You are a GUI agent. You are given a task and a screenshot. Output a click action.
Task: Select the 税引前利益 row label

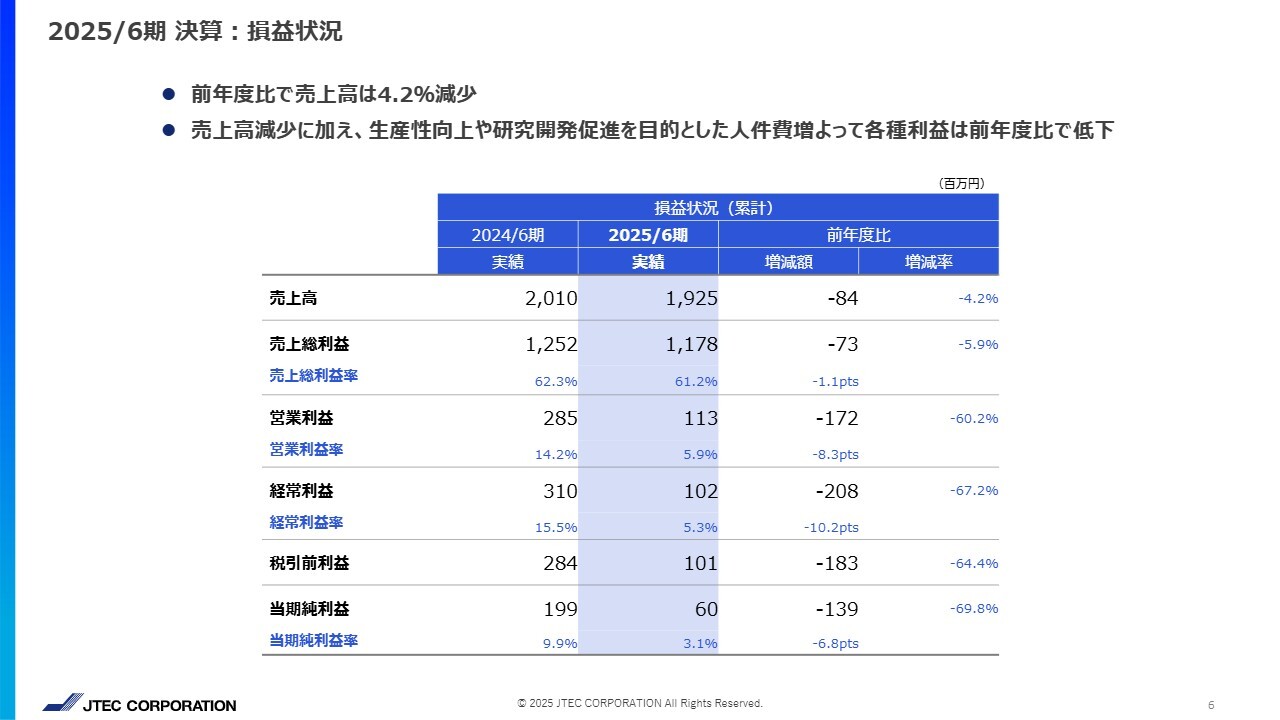[x=310, y=563]
